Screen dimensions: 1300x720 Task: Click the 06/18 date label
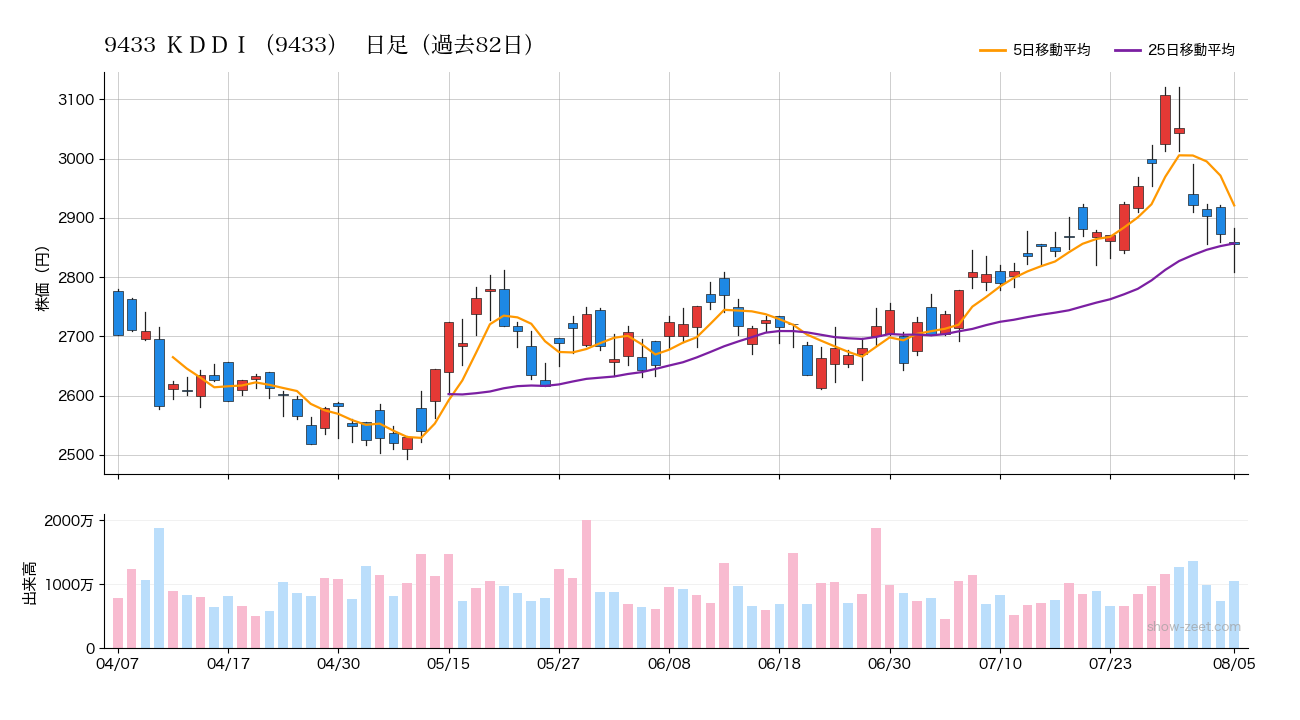pyautogui.click(x=779, y=663)
